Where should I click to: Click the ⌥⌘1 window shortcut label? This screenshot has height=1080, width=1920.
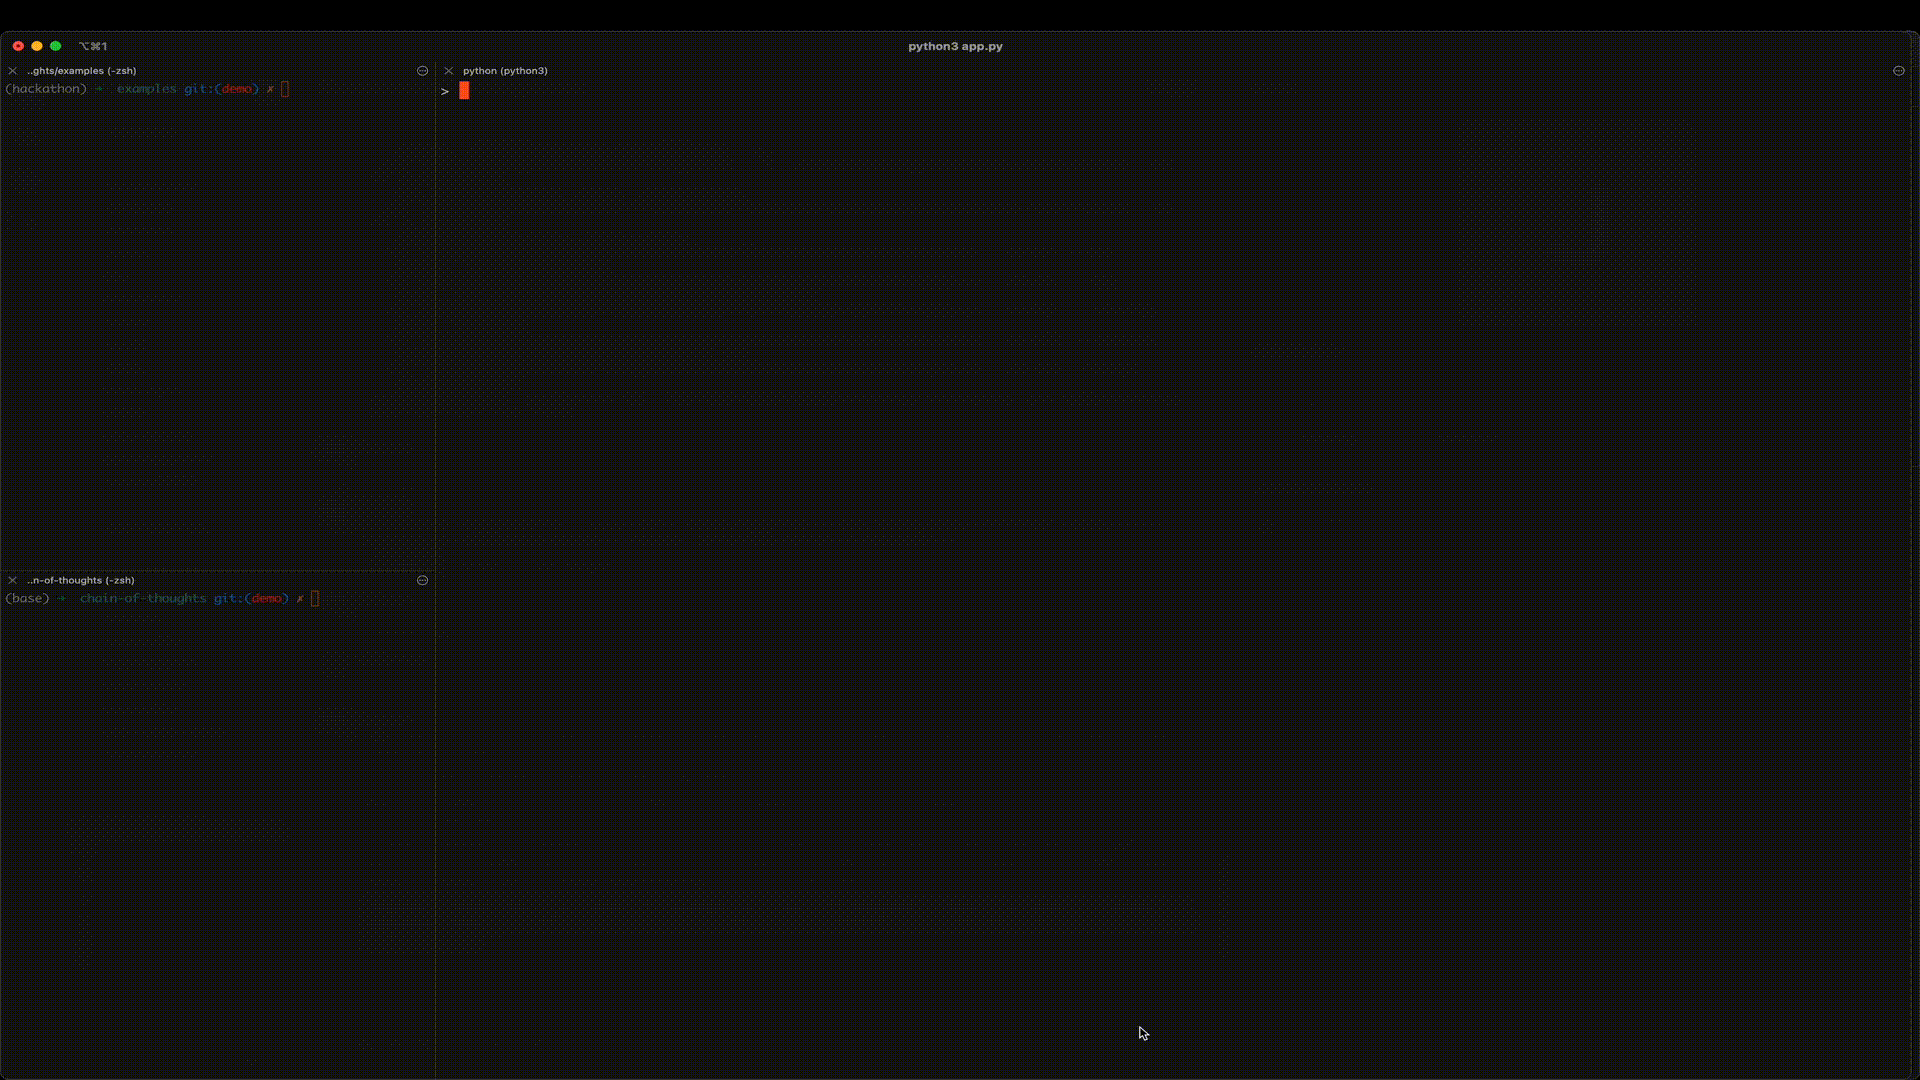93,46
